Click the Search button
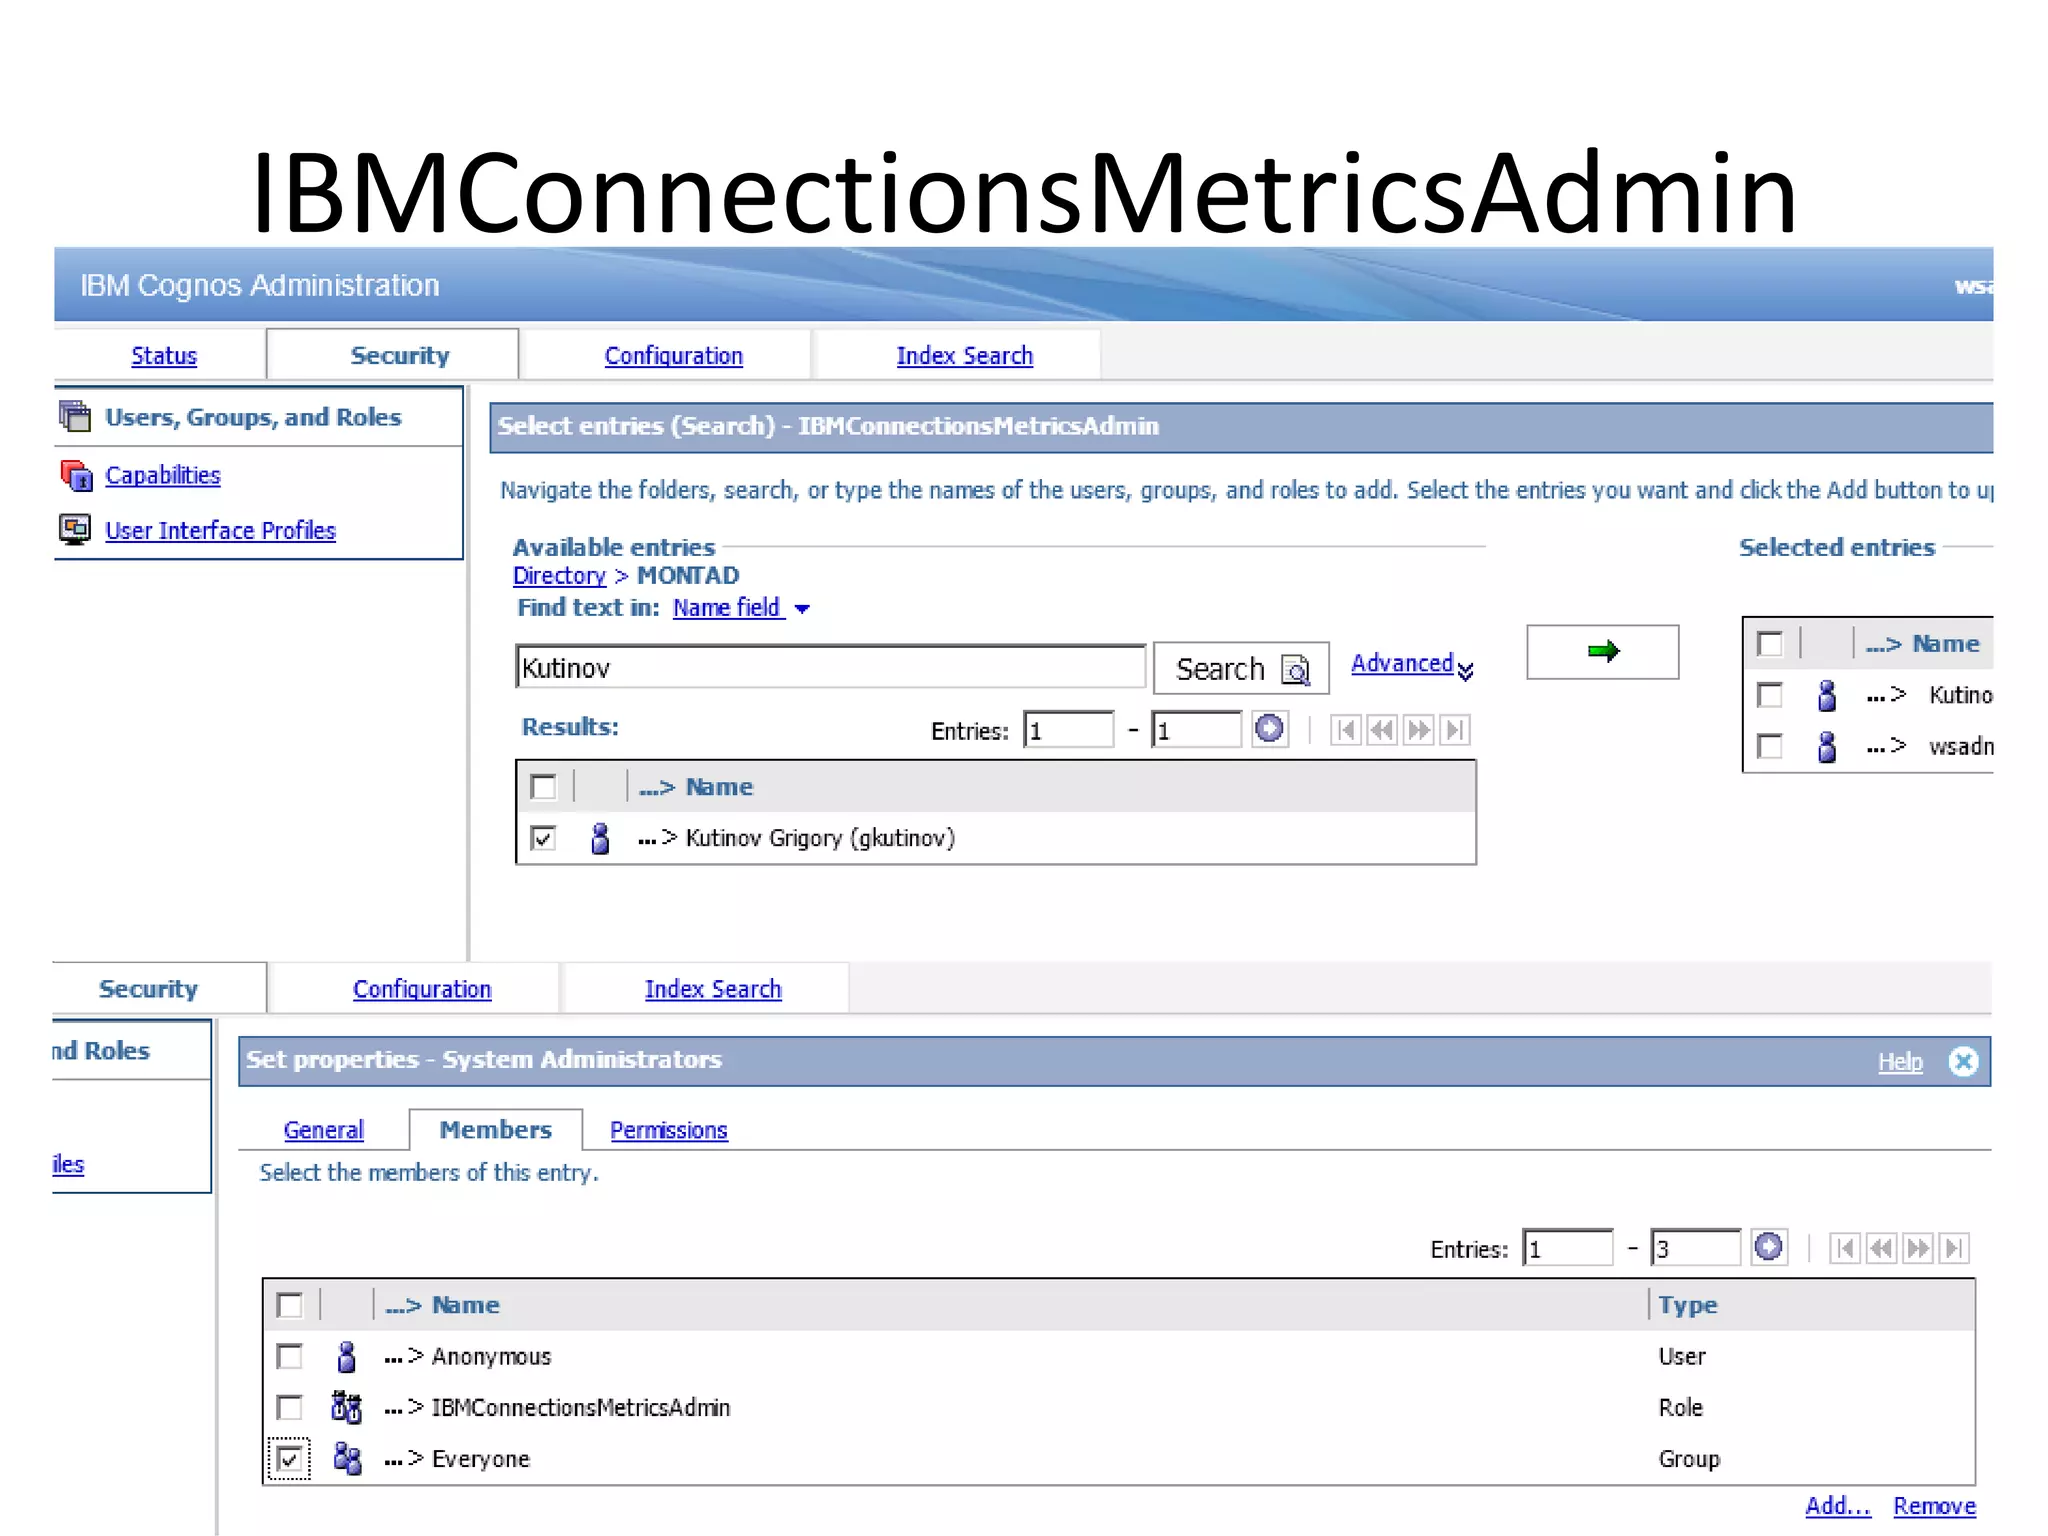Image resolution: width=2048 pixels, height=1536 pixels. [x=1241, y=668]
